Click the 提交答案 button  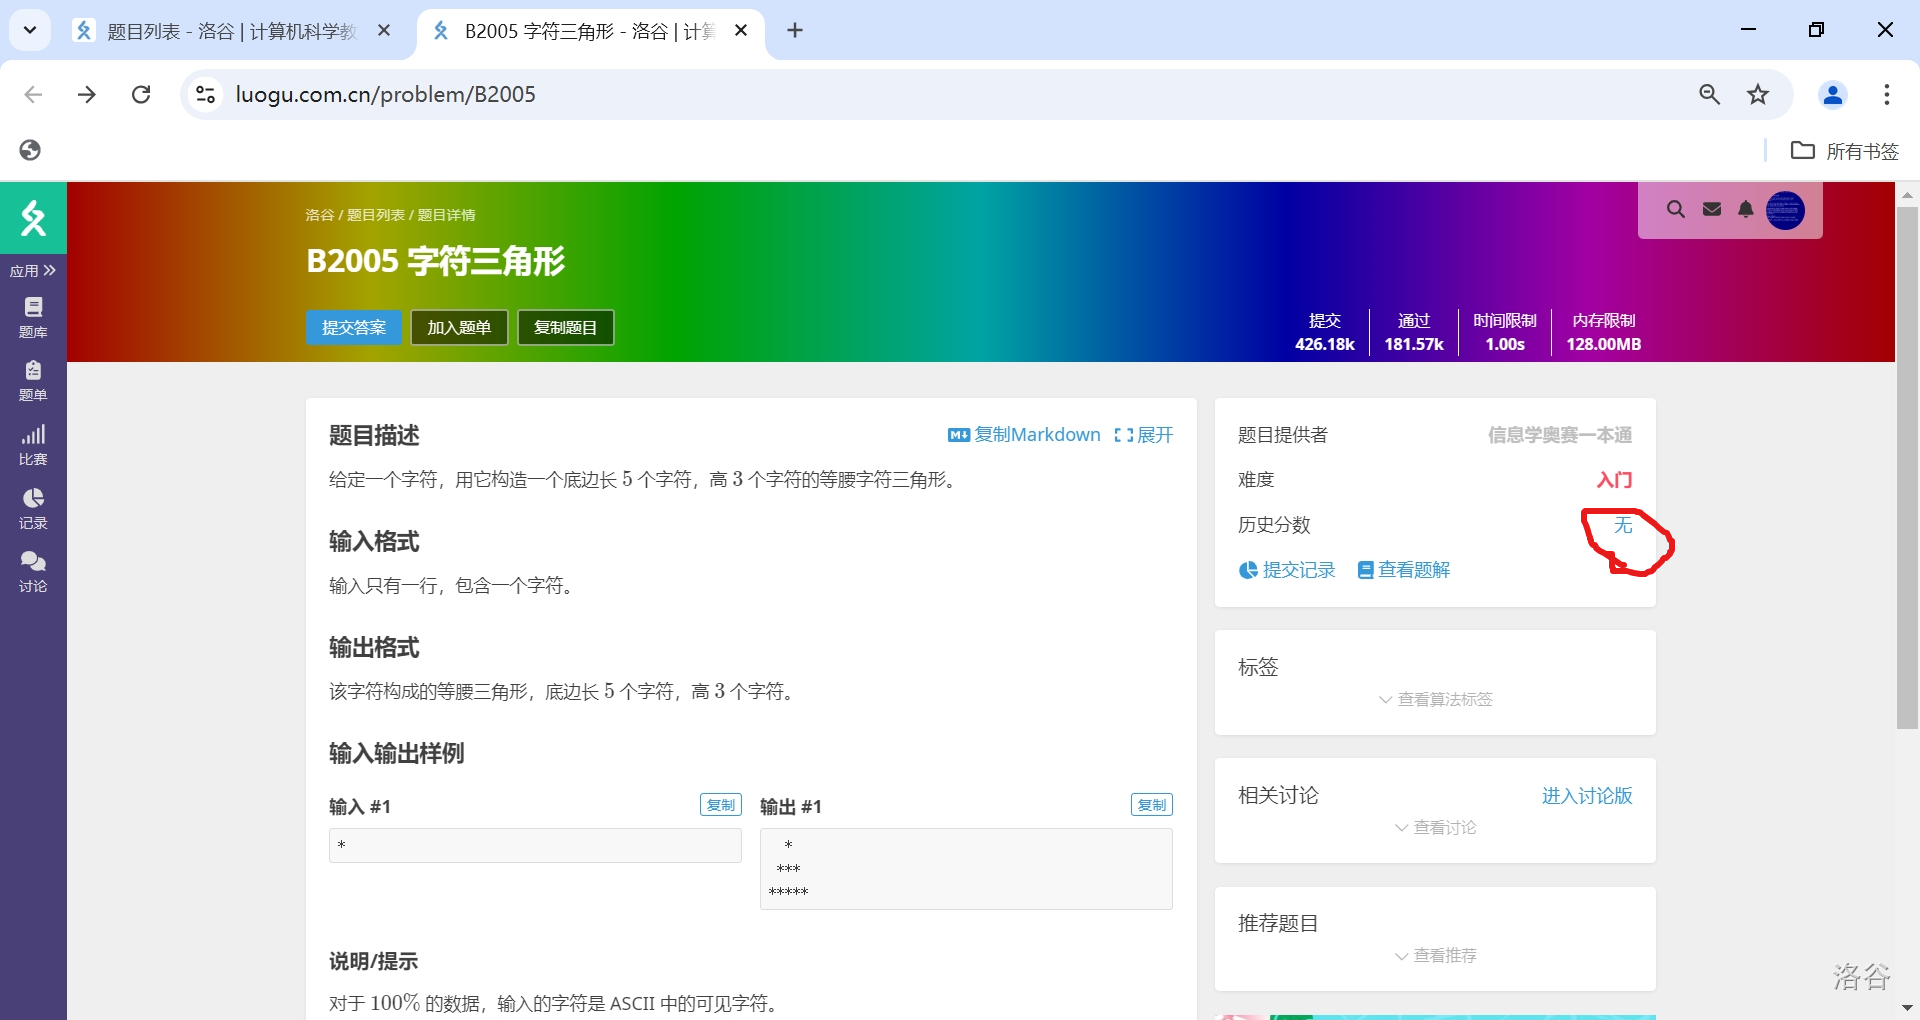coord(353,327)
